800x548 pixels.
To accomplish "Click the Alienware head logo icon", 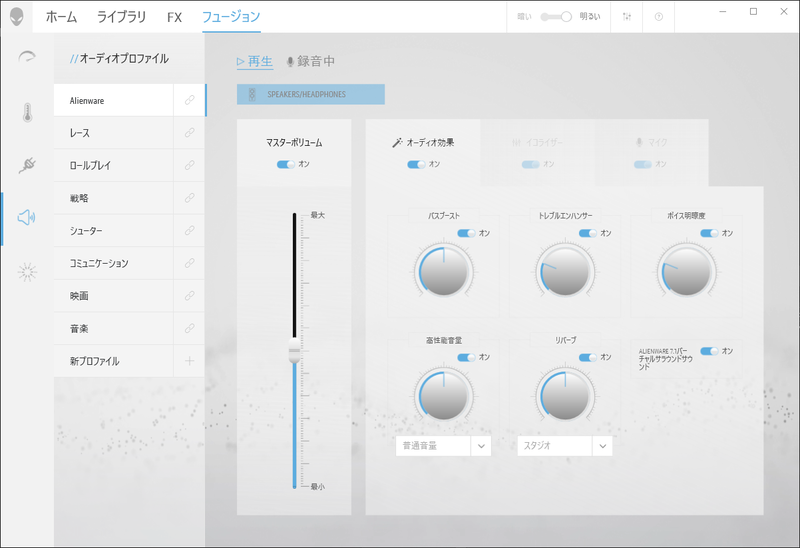I will click(17, 16).
